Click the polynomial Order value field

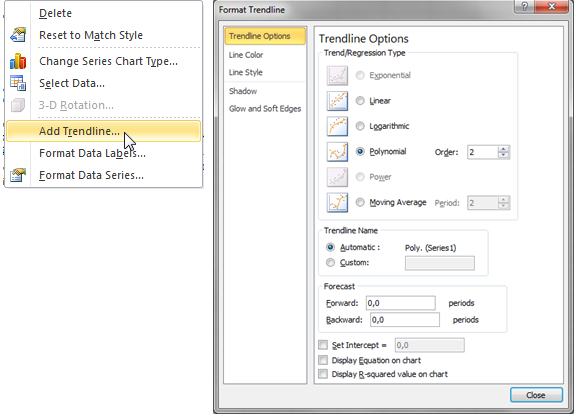483,152
